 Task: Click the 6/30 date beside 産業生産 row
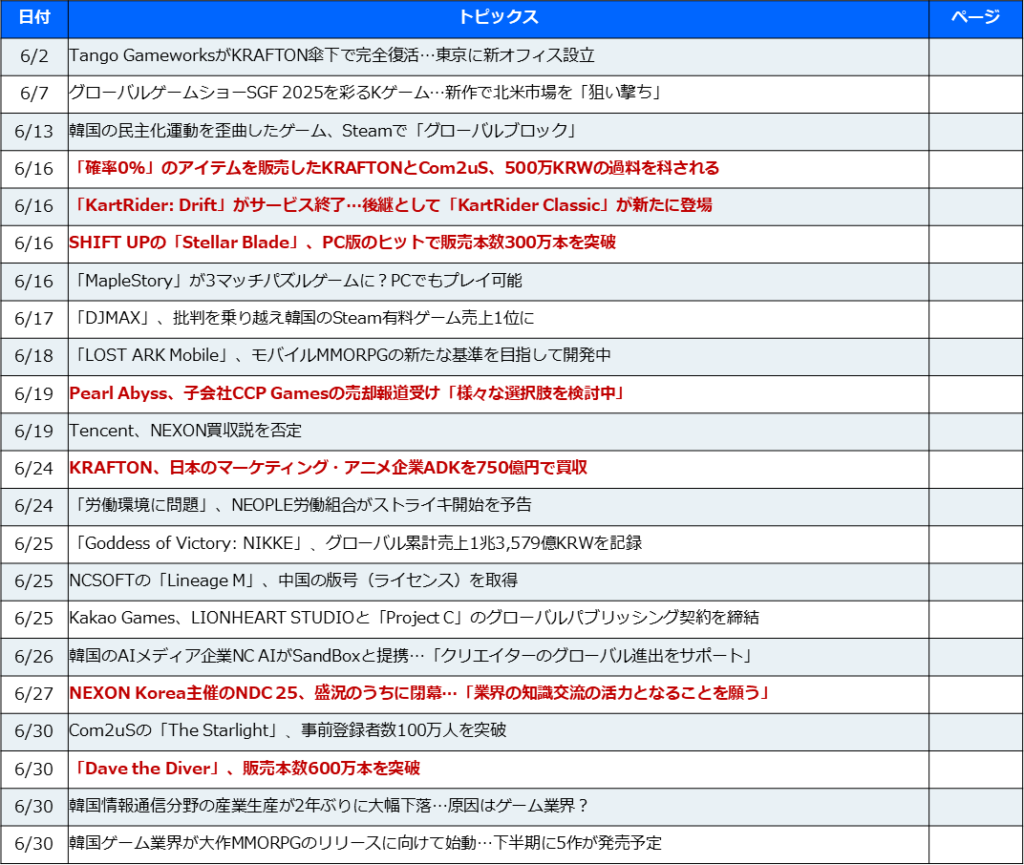[34, 806]
